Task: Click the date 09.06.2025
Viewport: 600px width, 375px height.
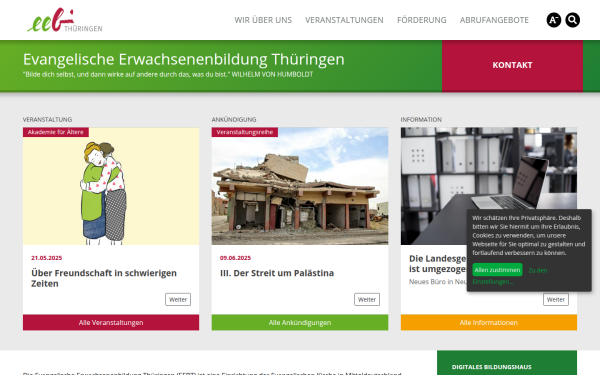Action: [235, 258]
